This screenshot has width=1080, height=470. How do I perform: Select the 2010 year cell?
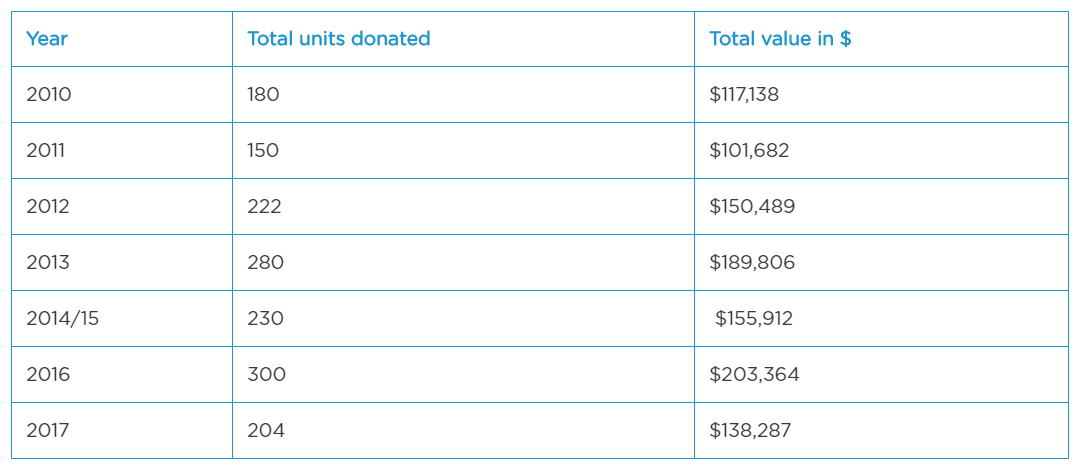click(x=49, y=95)
